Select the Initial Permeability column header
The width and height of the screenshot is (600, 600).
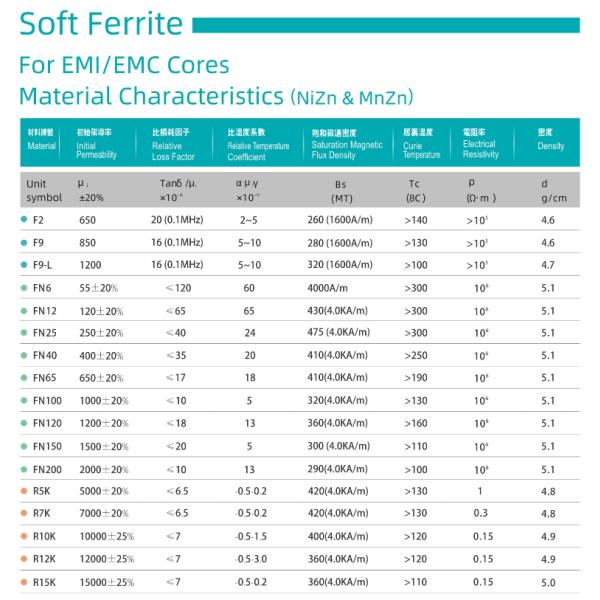coord(97,144)
